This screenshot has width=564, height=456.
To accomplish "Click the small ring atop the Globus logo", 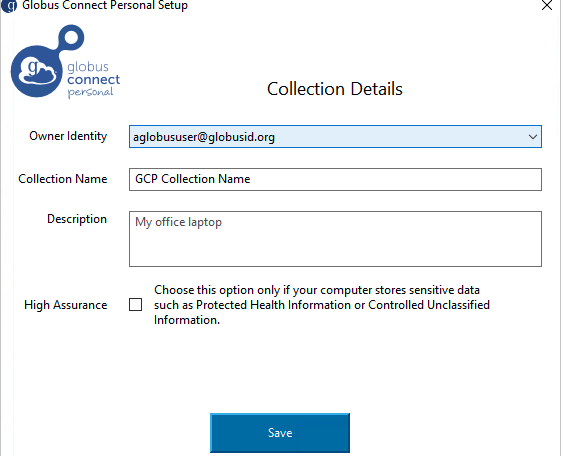I will (71, 37).
